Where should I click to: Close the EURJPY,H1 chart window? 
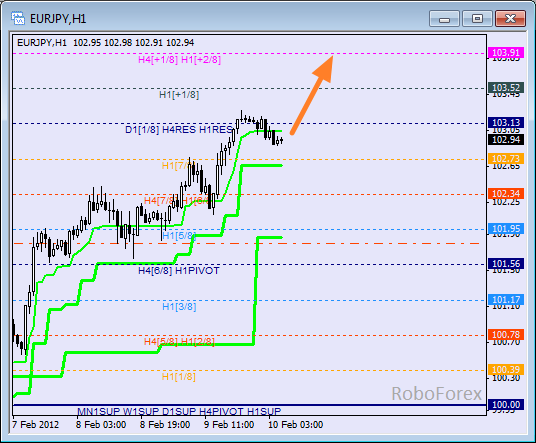[x=510, y=18]
